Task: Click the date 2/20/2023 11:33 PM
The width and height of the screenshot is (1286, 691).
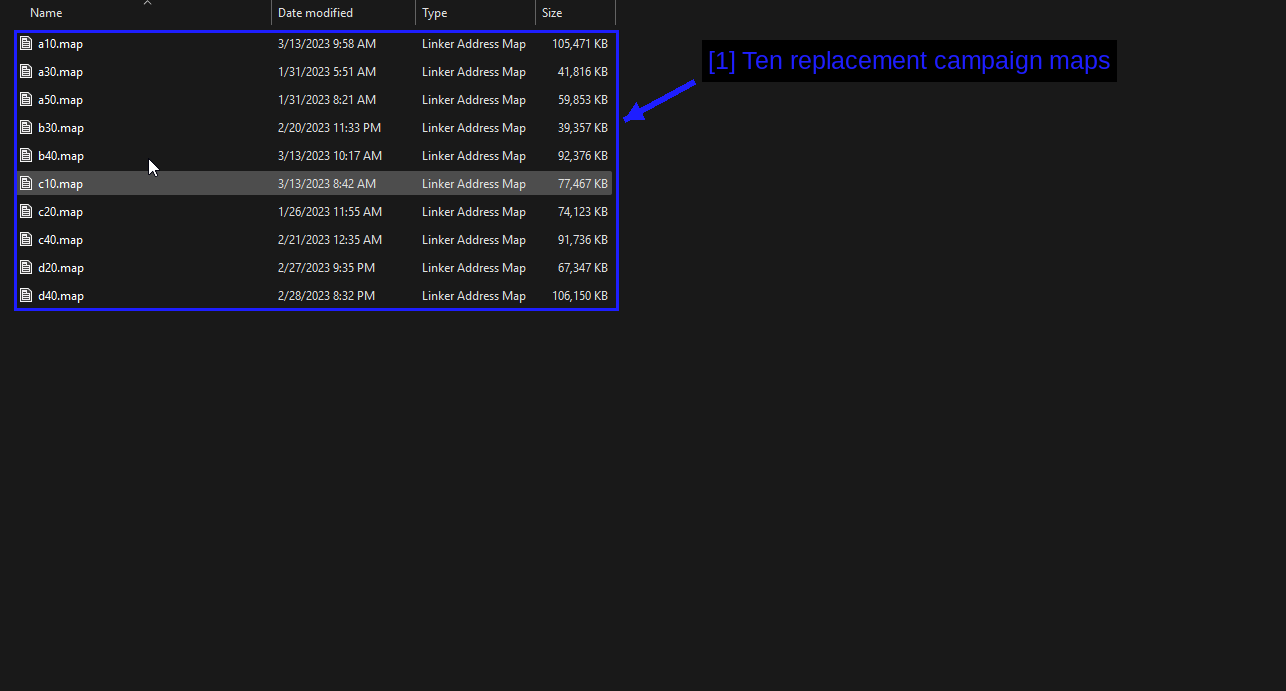Action: pos(329,128)
